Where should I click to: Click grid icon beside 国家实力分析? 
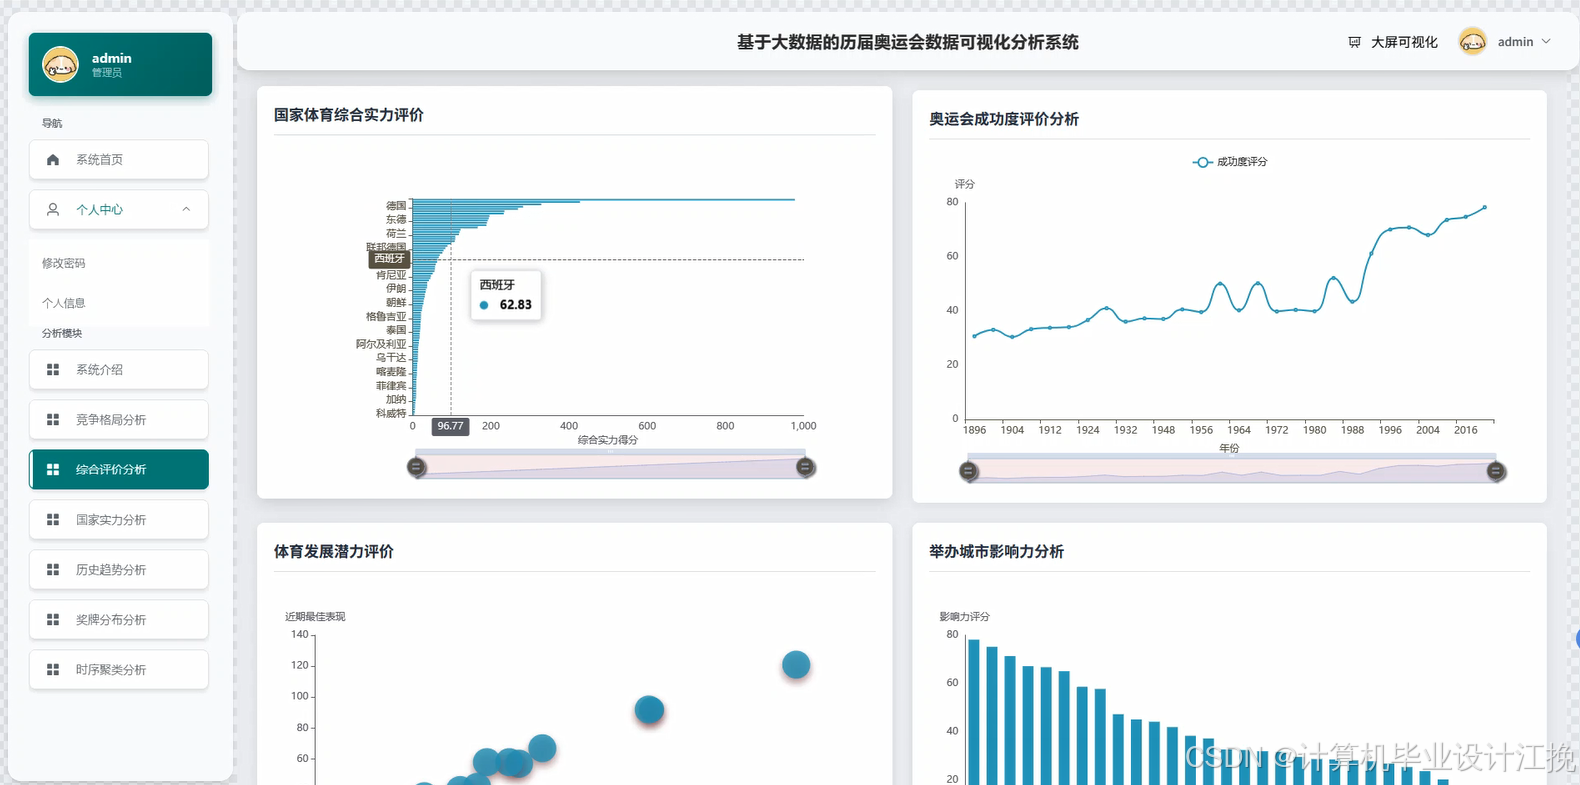pyautogui.click(x=53, y=520)
